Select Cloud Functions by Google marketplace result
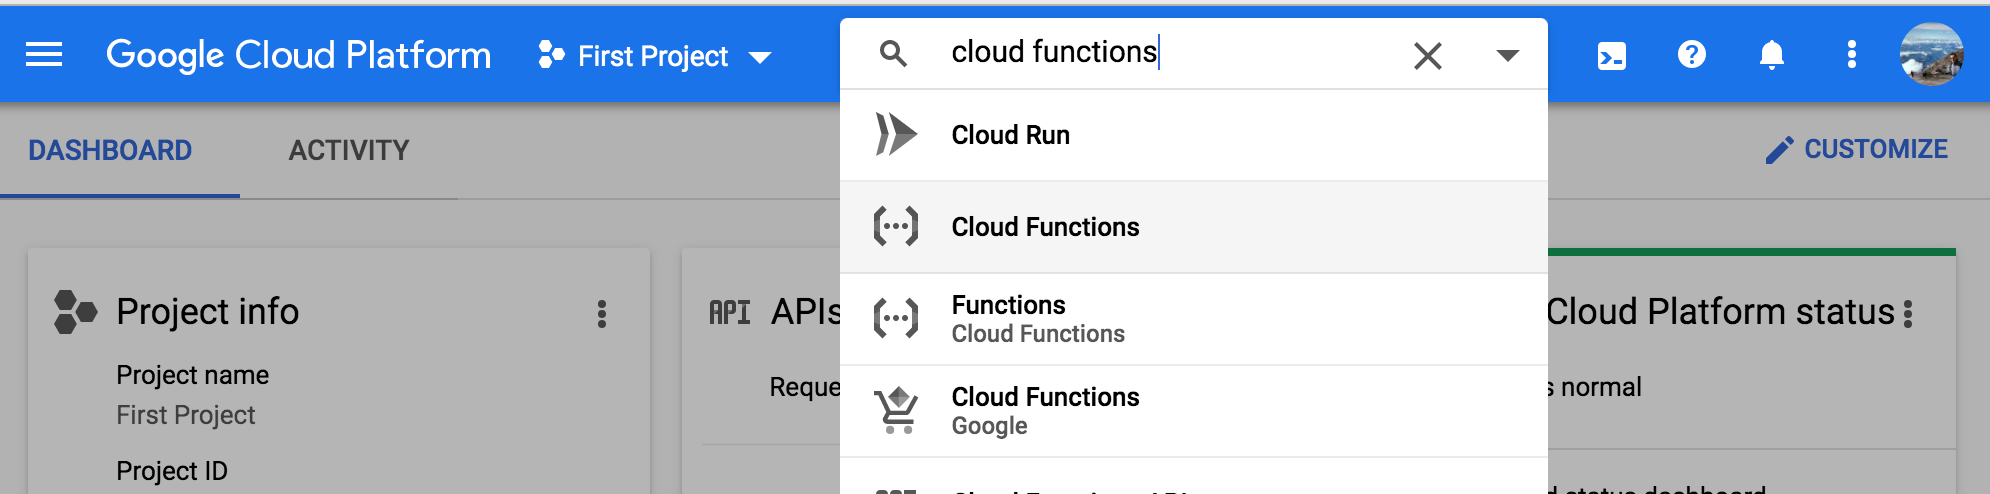 (x=1194, y=411)
